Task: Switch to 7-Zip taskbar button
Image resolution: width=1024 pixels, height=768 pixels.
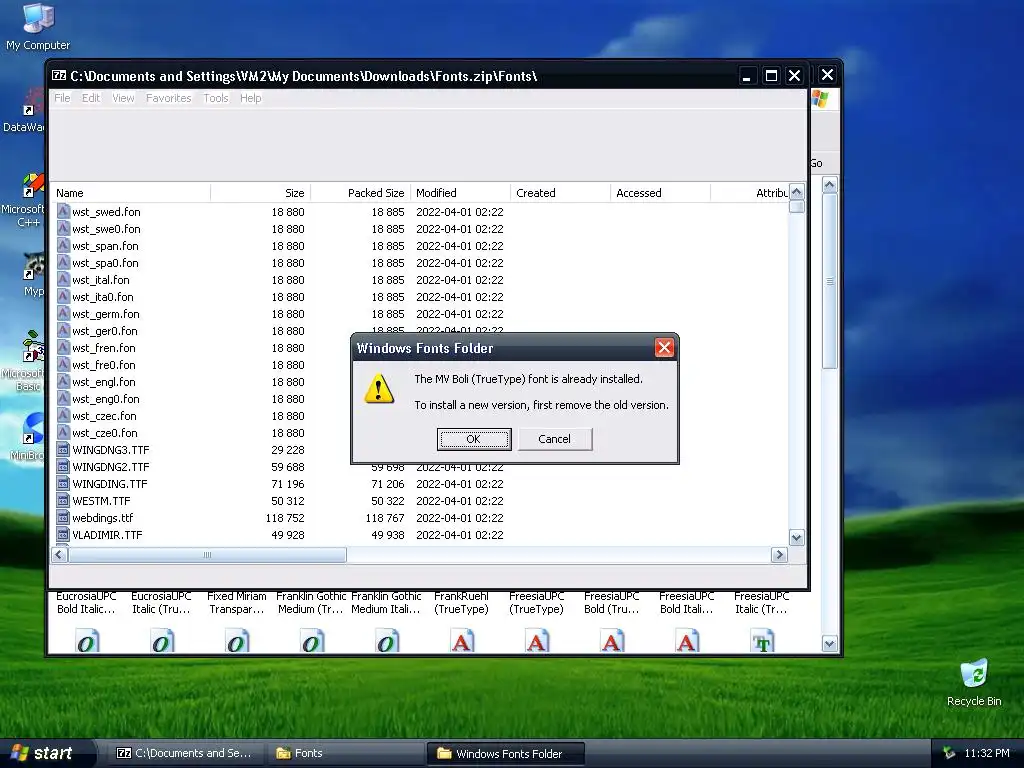Action: (184, 753)
